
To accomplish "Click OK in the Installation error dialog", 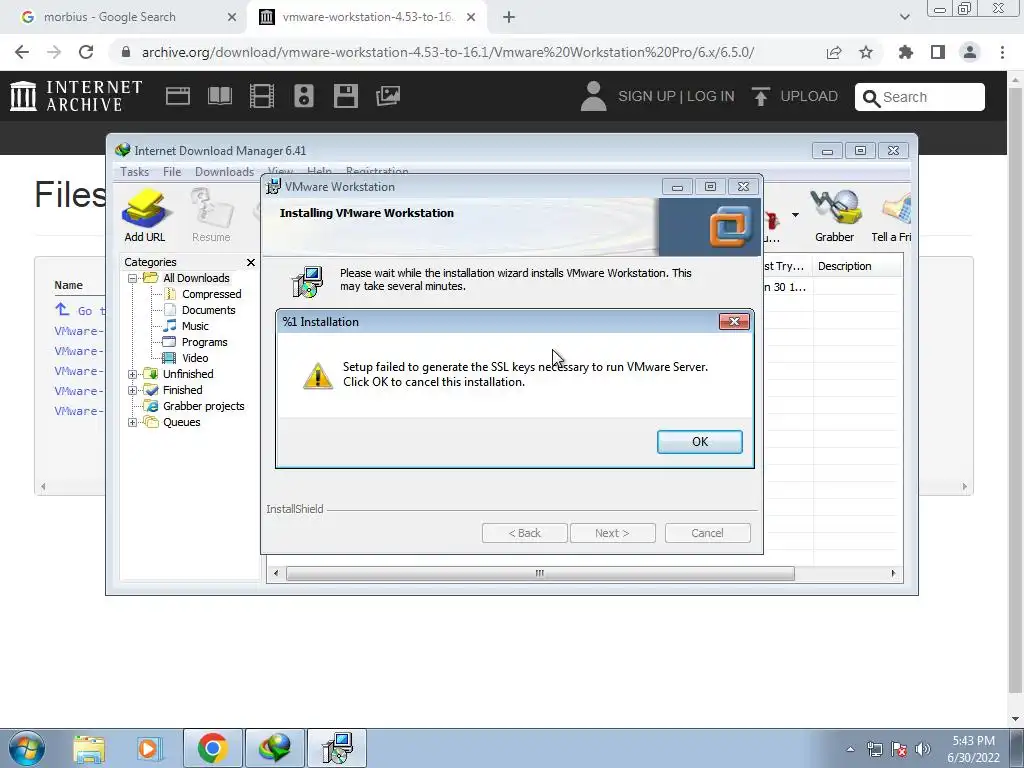I will pos(699,441).
